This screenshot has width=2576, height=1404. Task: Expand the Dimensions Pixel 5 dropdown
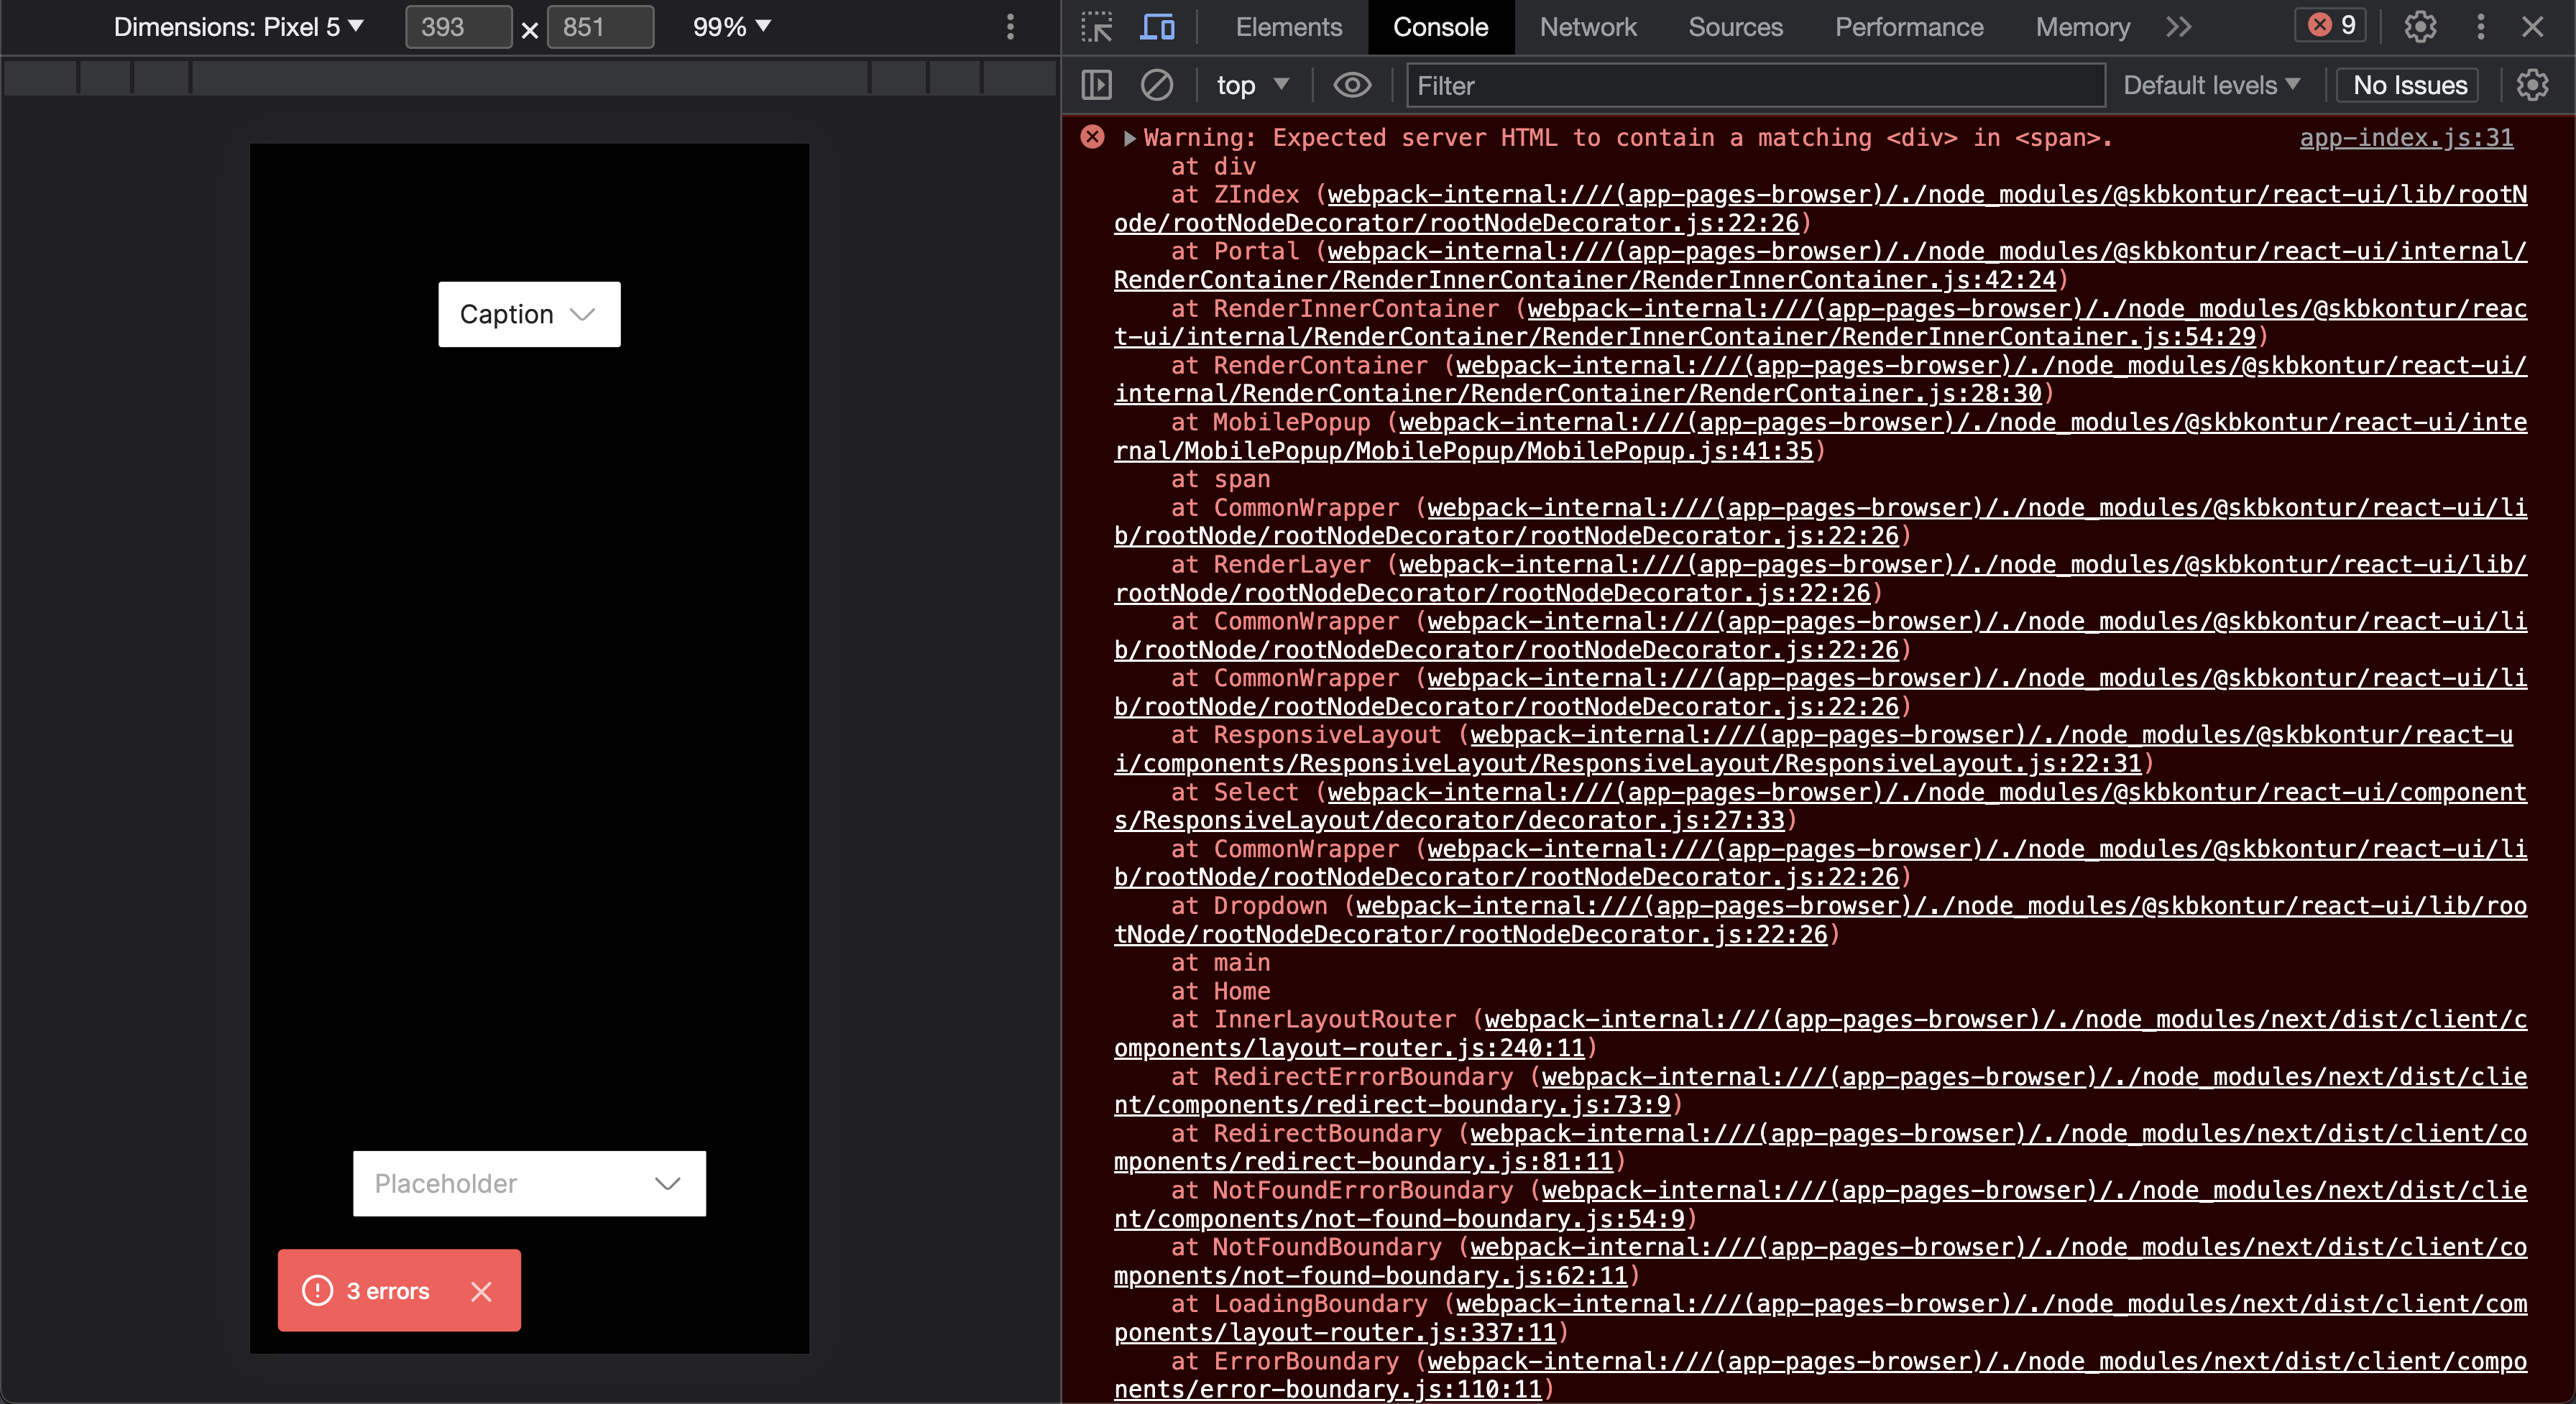[x=238, y=27]
